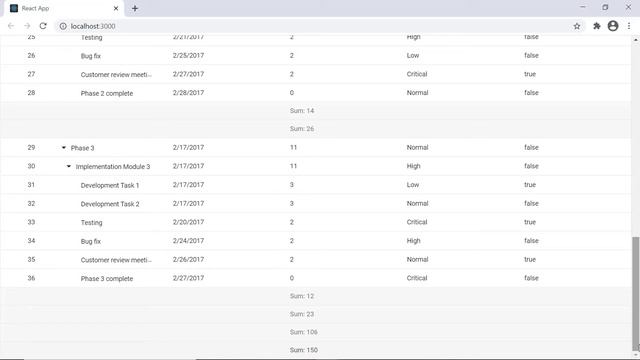640x360 pixels.
Task: View site information icon beside localhost
Action: click(63, 26)
